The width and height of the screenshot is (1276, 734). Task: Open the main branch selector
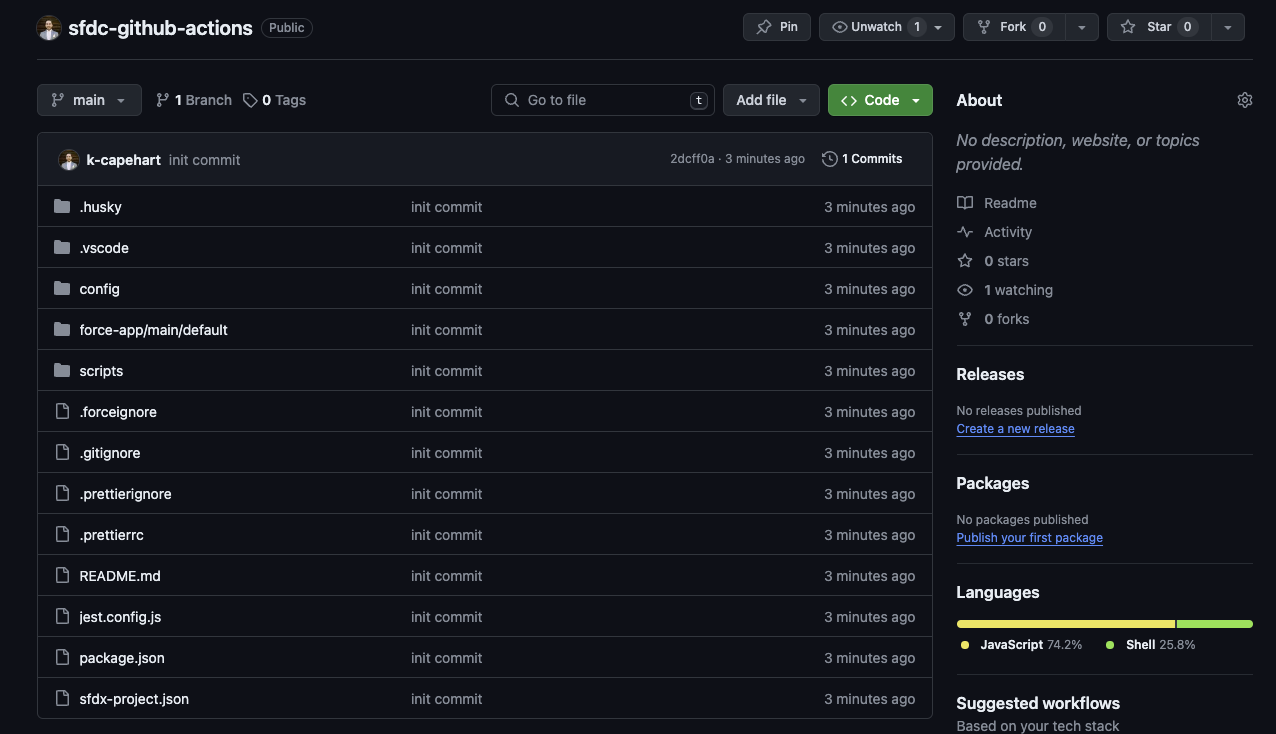[89, 99]
